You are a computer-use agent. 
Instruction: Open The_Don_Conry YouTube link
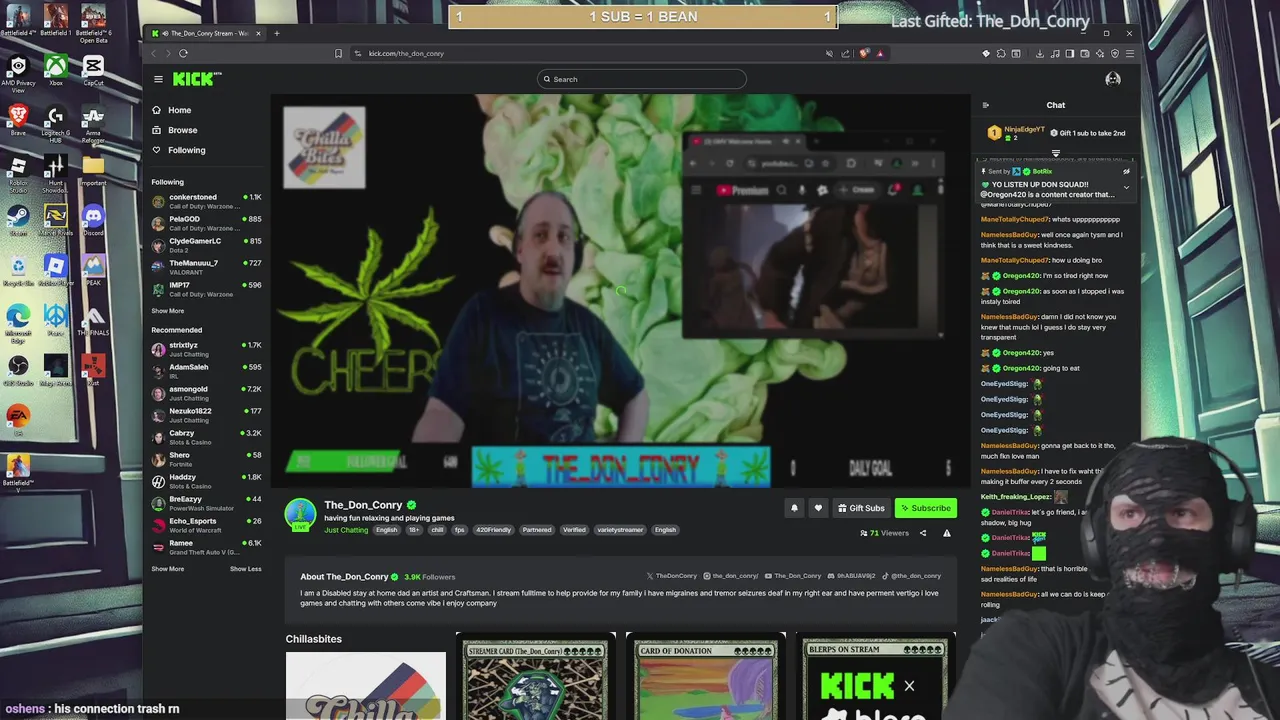pyautogui.click(x=792, y=576)
